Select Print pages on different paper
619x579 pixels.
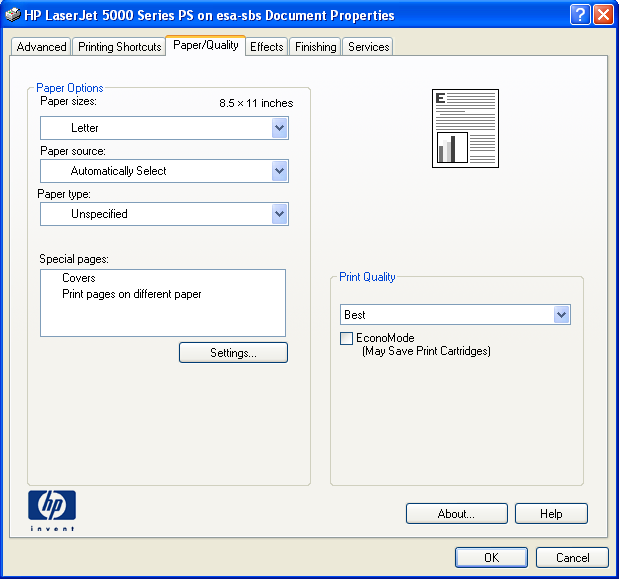(132, 294)
